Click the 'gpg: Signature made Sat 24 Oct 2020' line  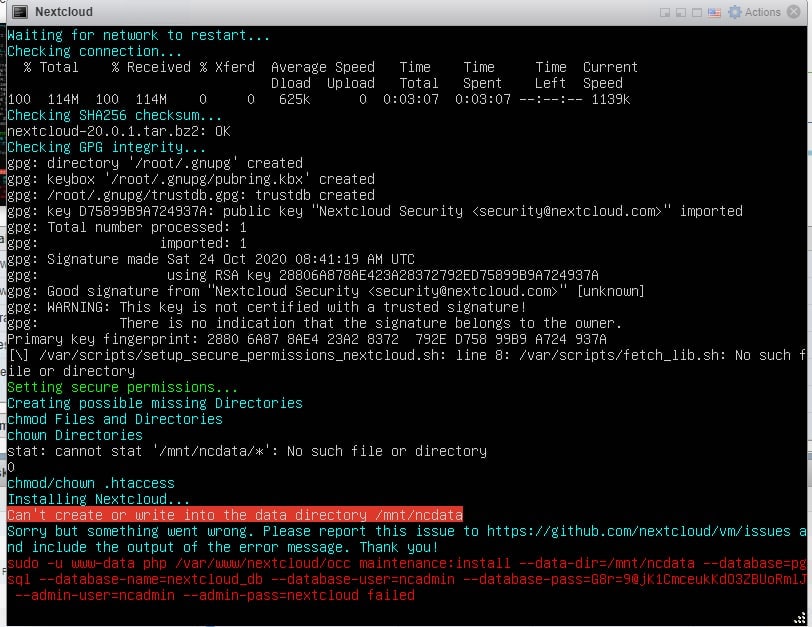(211, 259)
